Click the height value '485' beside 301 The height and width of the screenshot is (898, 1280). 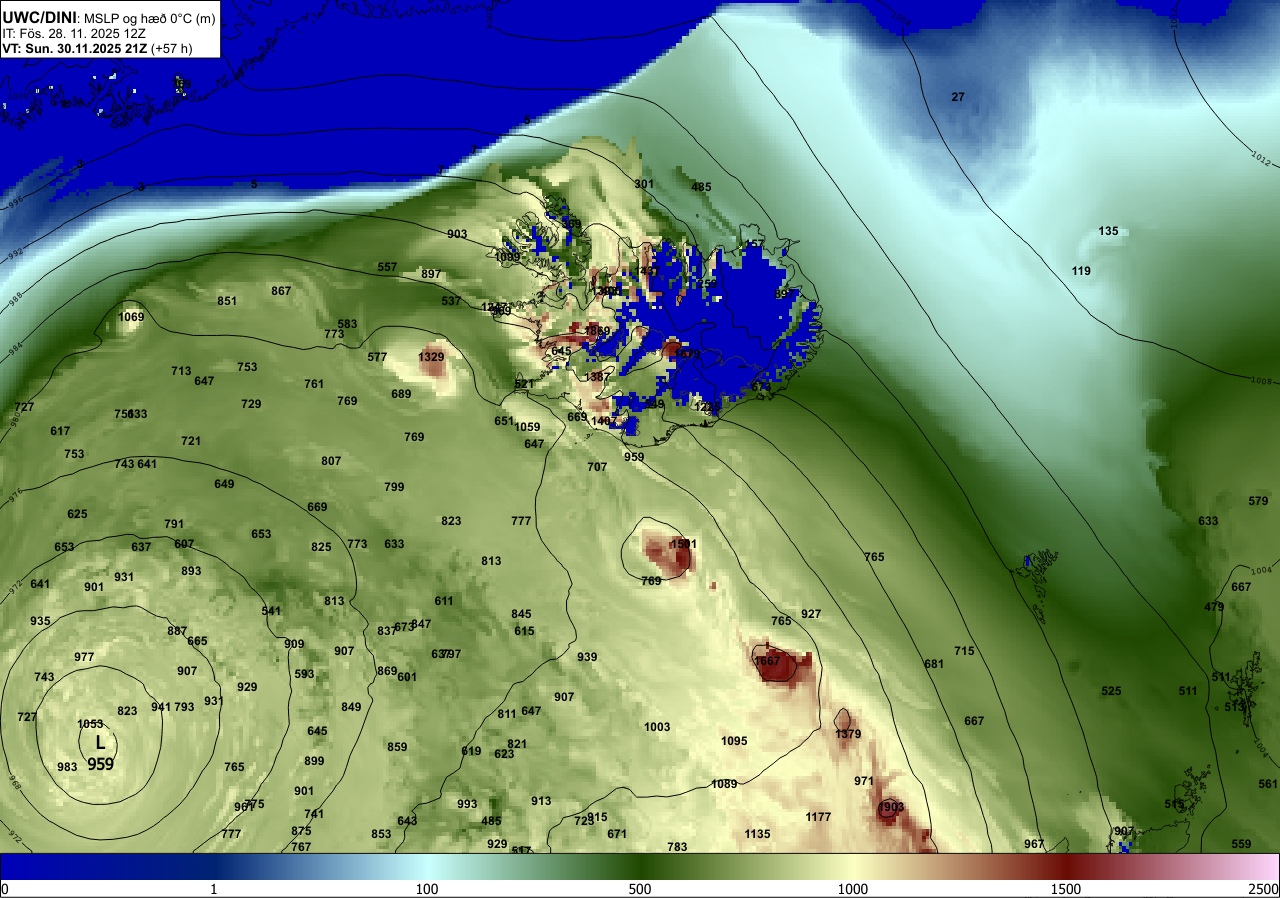[x=702, y=187]
